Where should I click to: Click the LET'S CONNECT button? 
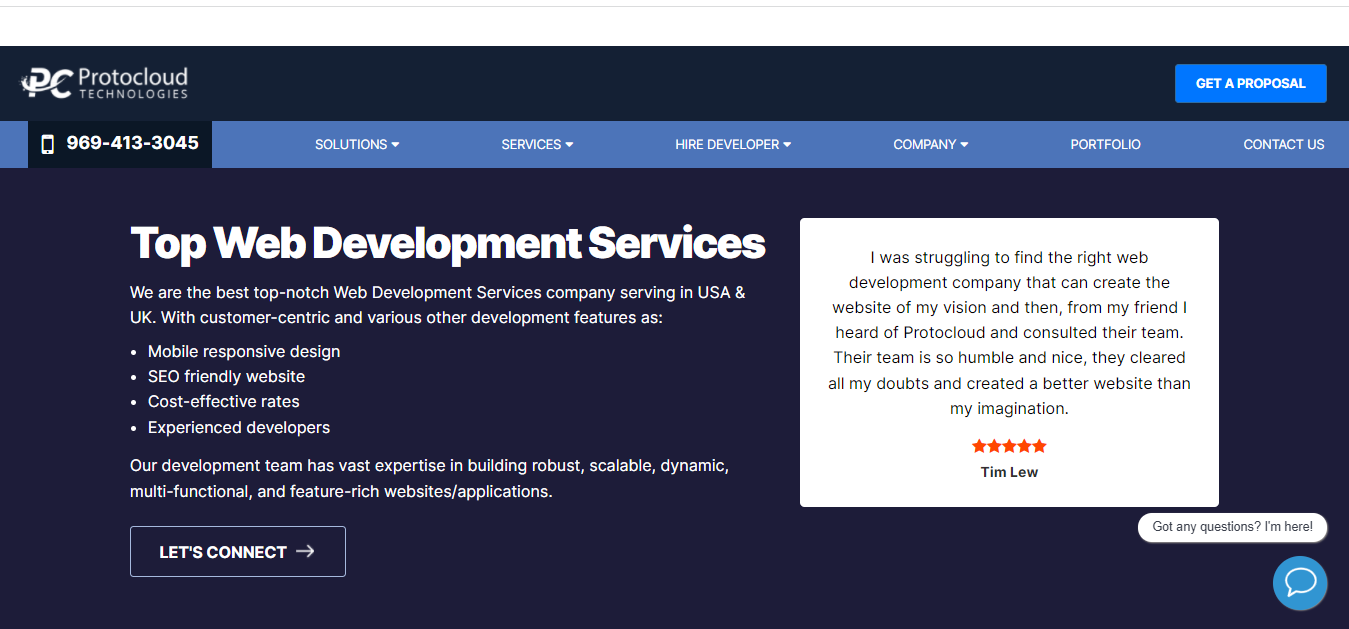tap(237, 551)
